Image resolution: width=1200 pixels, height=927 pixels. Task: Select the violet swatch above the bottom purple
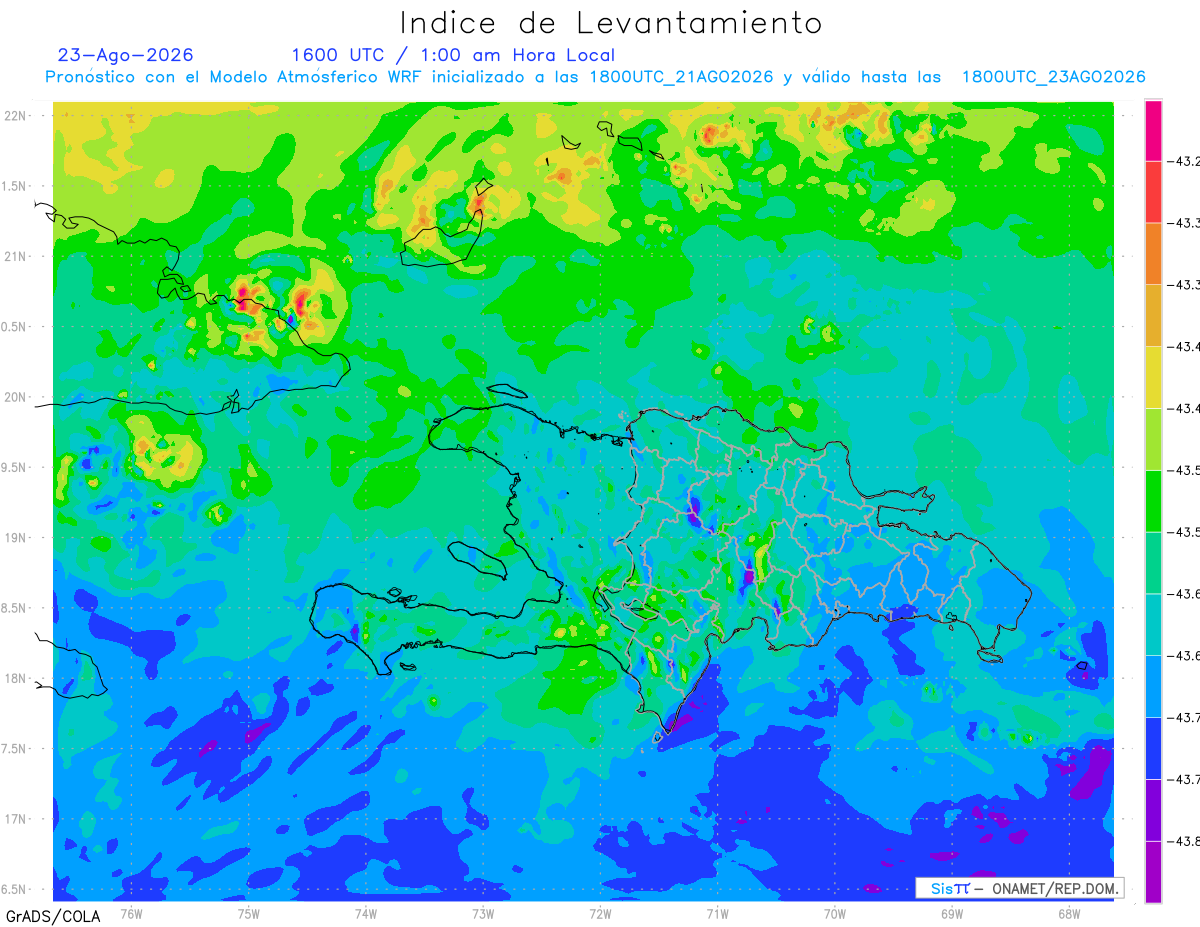pyautogui.click(x=1153, y=810)
